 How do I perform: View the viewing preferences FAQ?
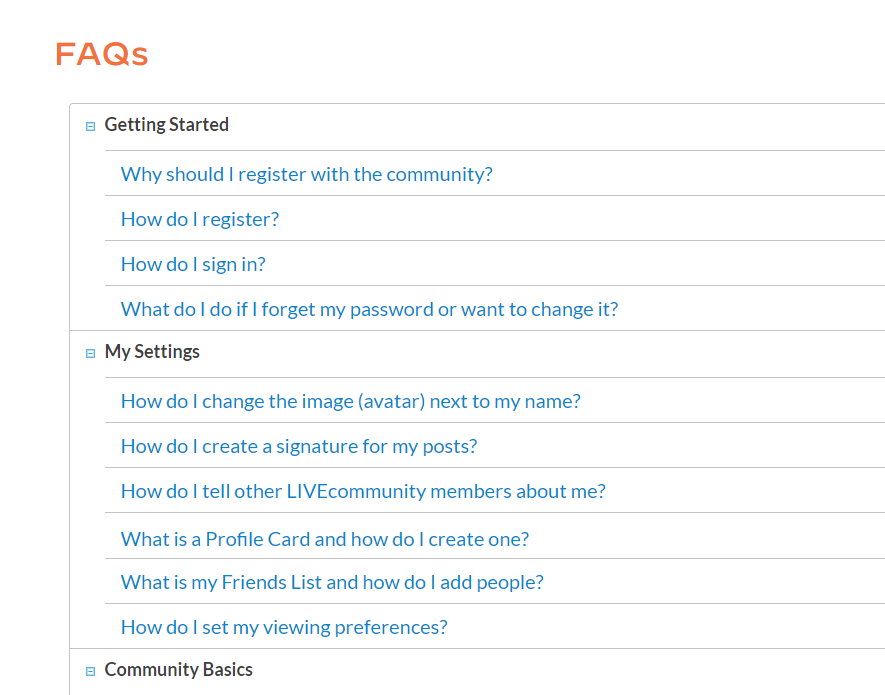284,627
